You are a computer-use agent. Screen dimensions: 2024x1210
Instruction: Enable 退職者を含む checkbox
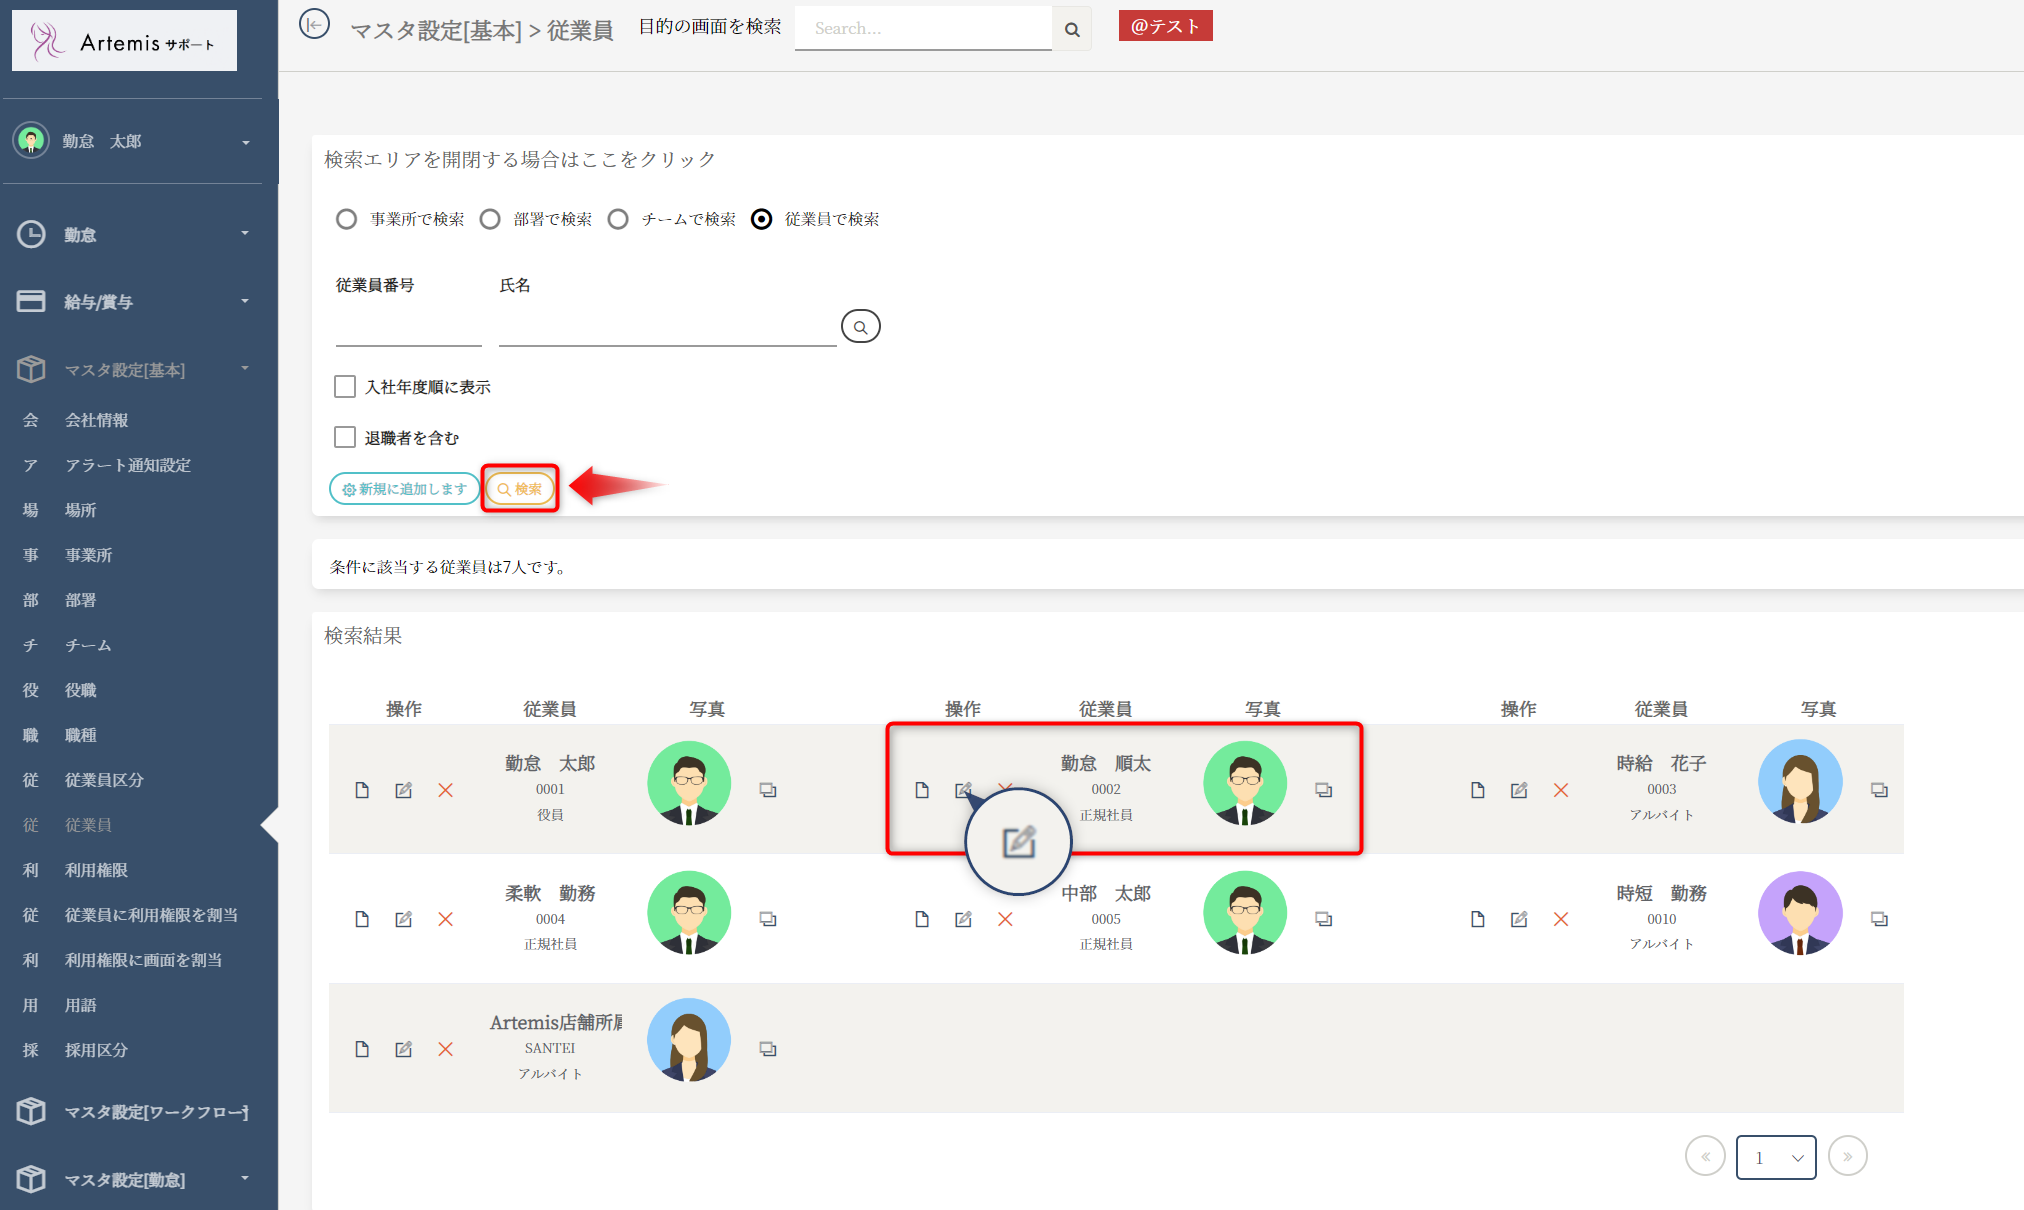coord(345,437)
